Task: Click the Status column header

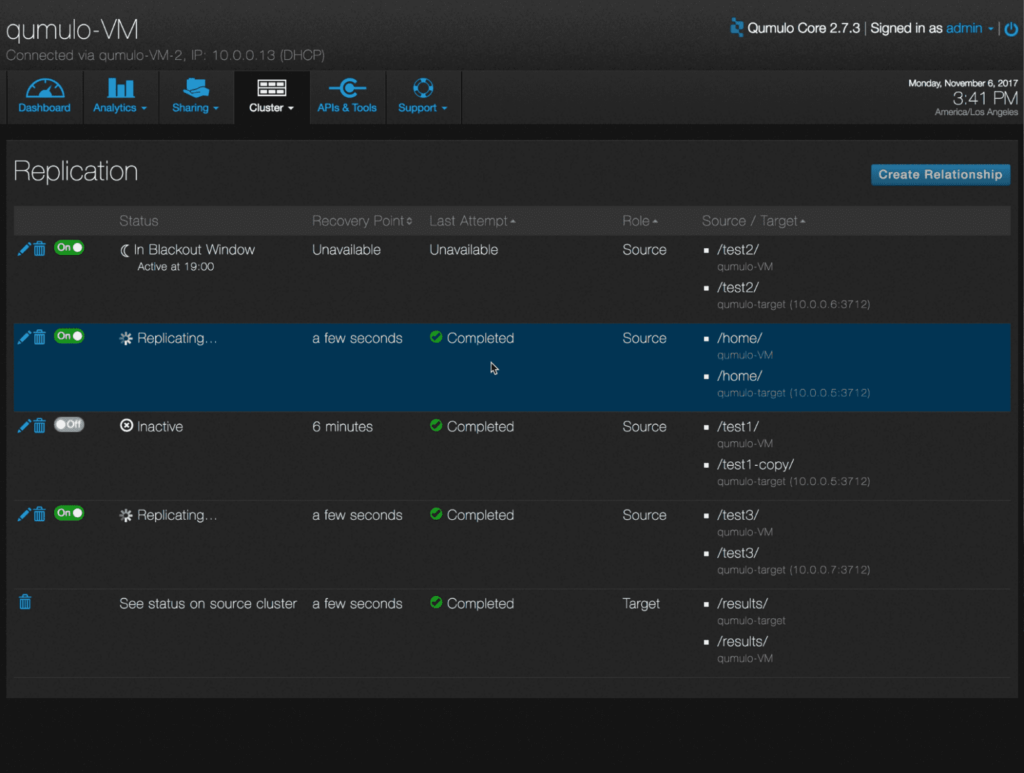Action: pyautogui.click(x=138, y=221)
